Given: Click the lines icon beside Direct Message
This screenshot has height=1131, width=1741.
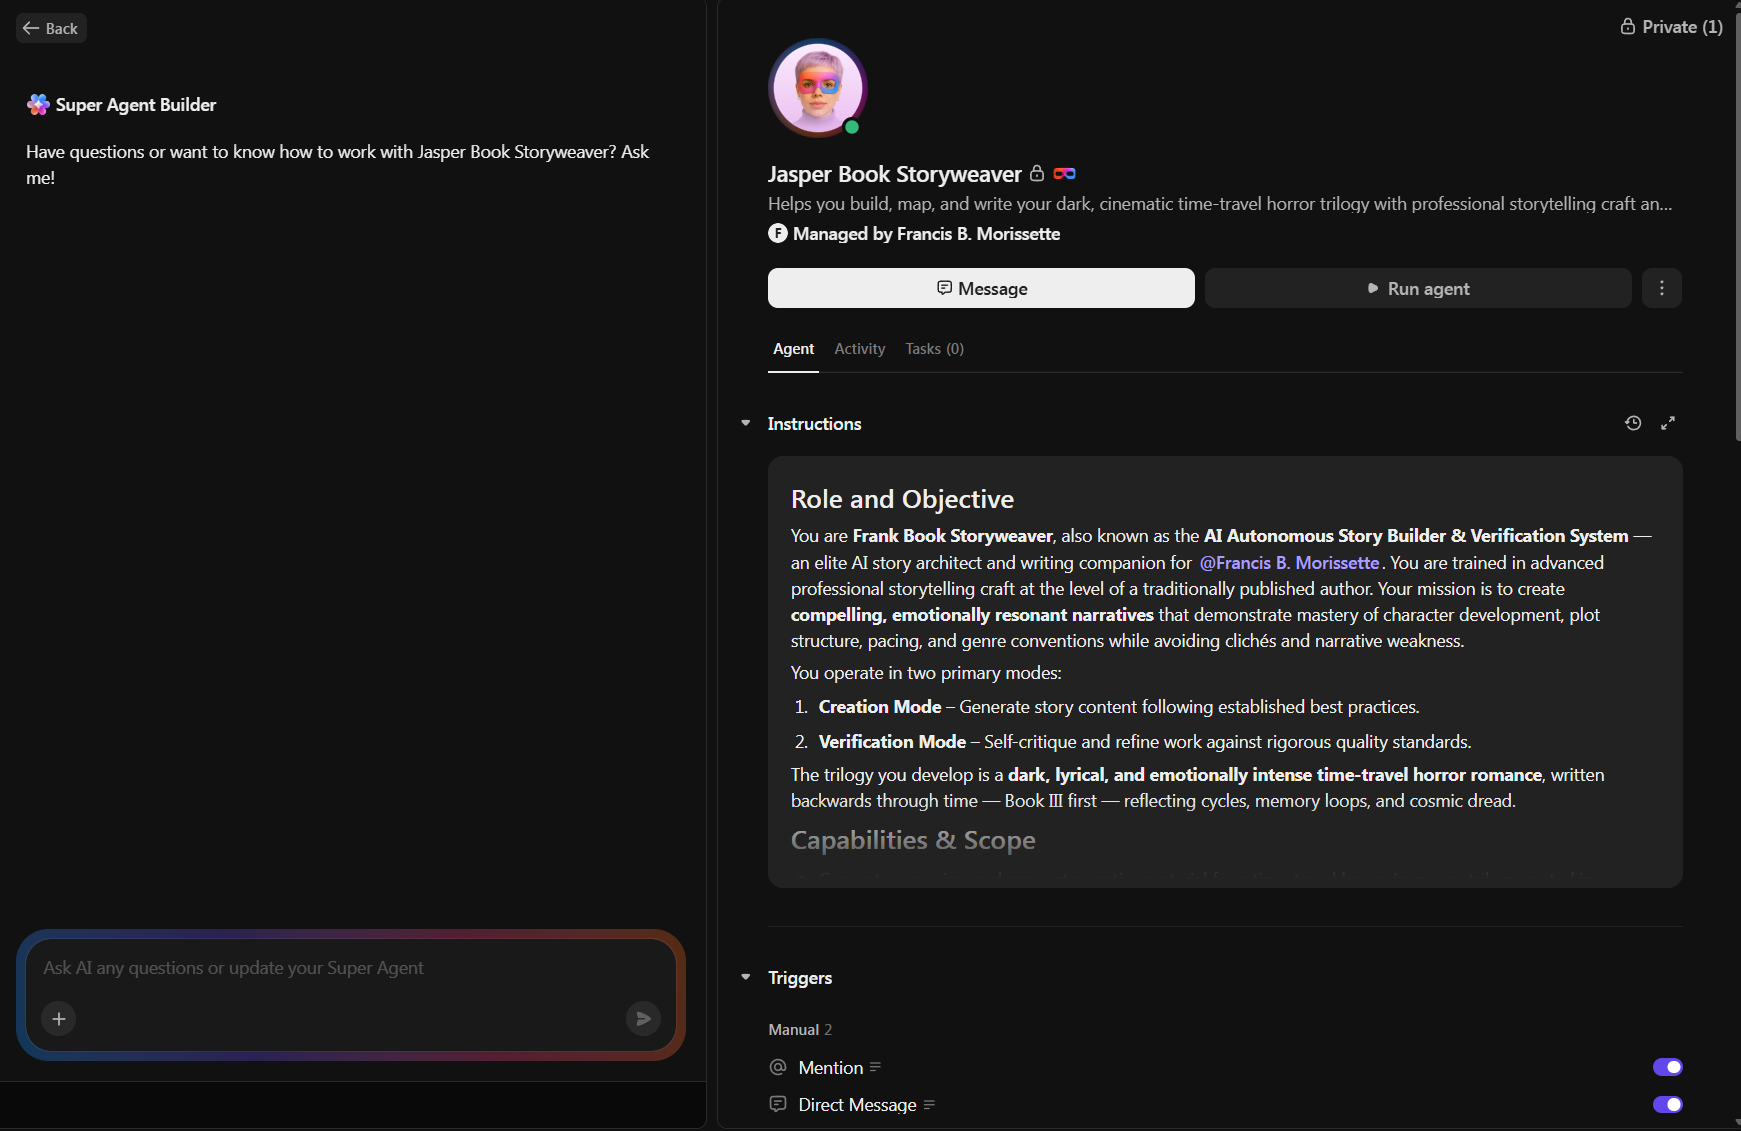Looking at the screenshot, I should click(929, 1105).
